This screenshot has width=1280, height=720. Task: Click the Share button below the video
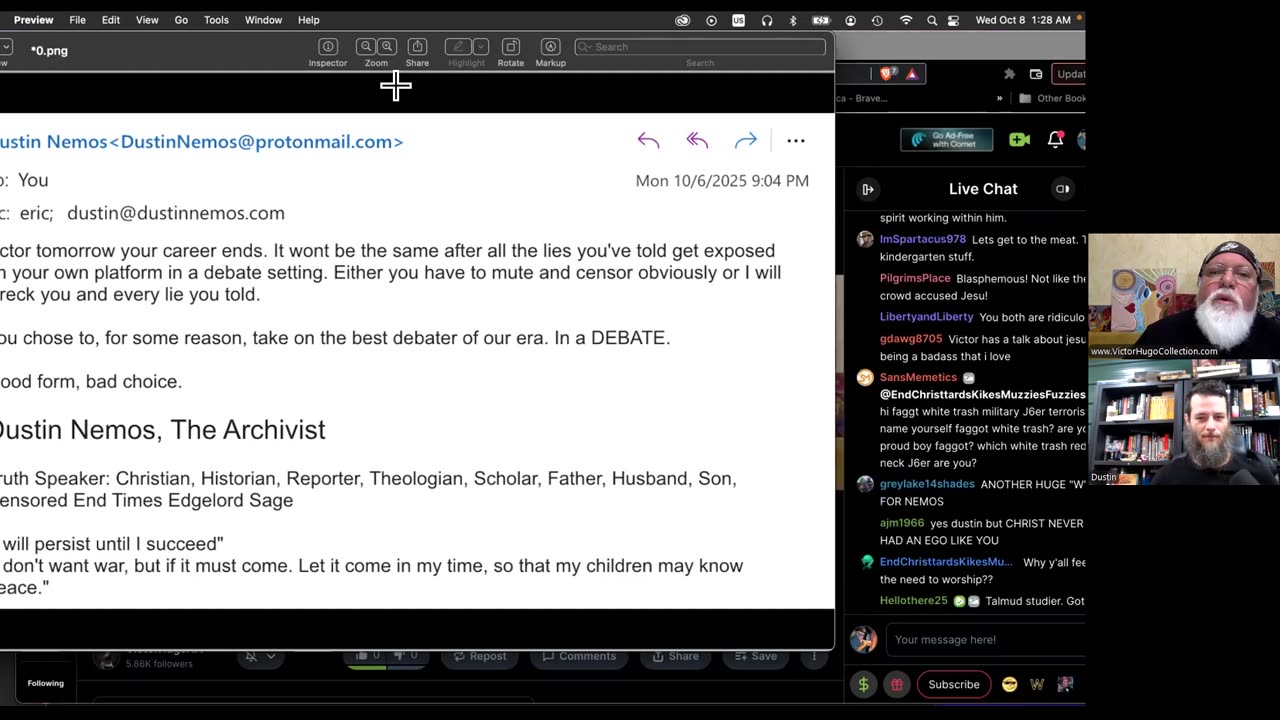pyautogui.click(x=676, y=656)
